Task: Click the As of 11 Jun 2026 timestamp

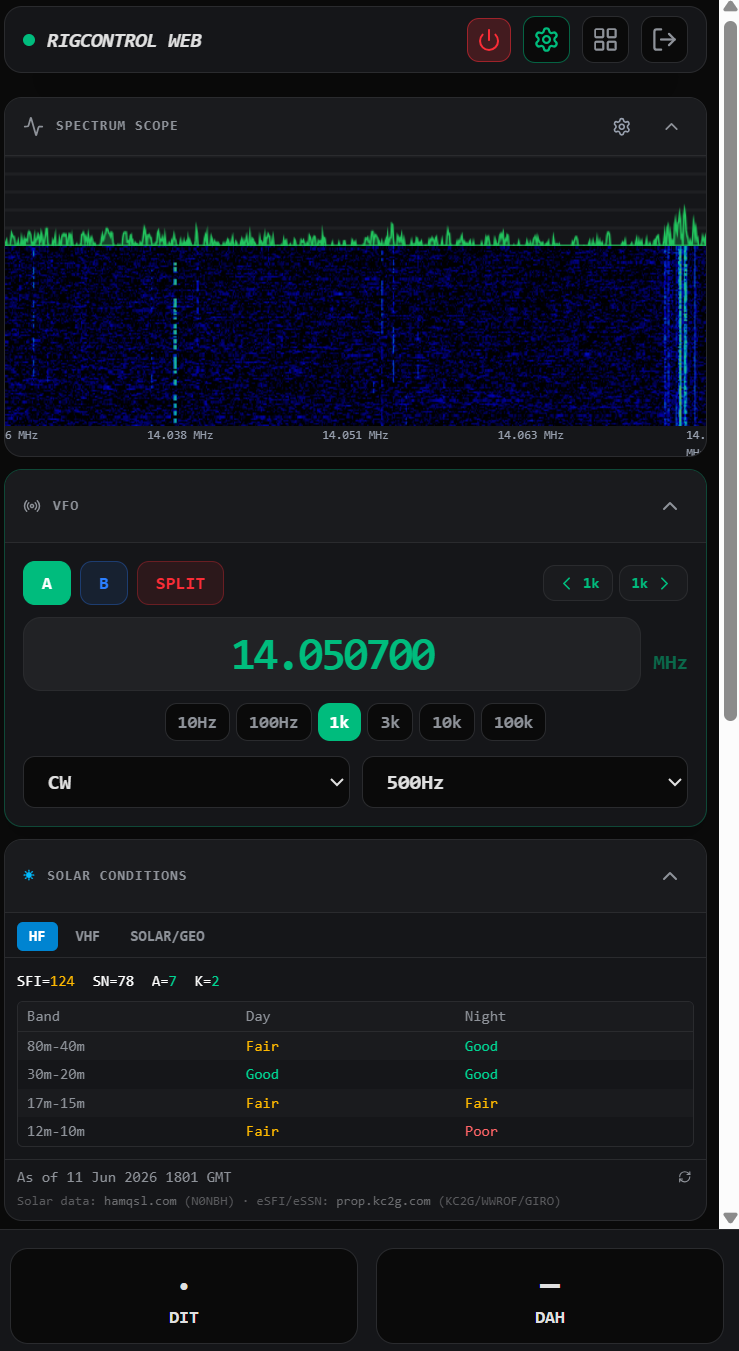Action: coord(124,1177)
